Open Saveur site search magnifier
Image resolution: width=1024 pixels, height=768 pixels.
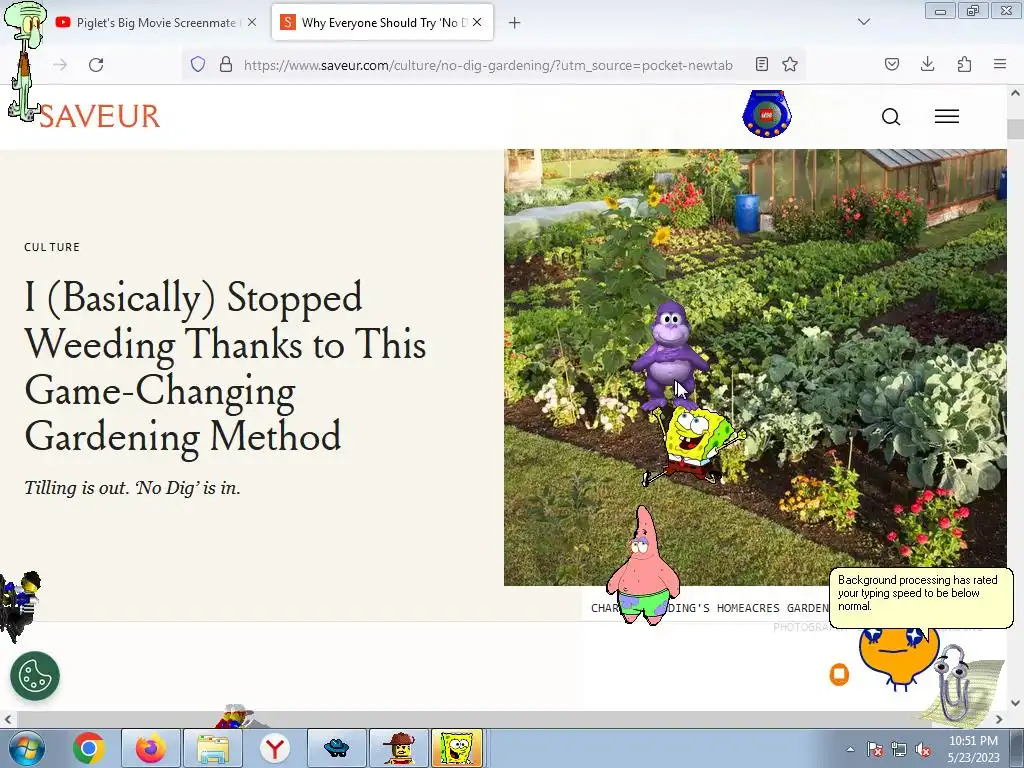891,117
